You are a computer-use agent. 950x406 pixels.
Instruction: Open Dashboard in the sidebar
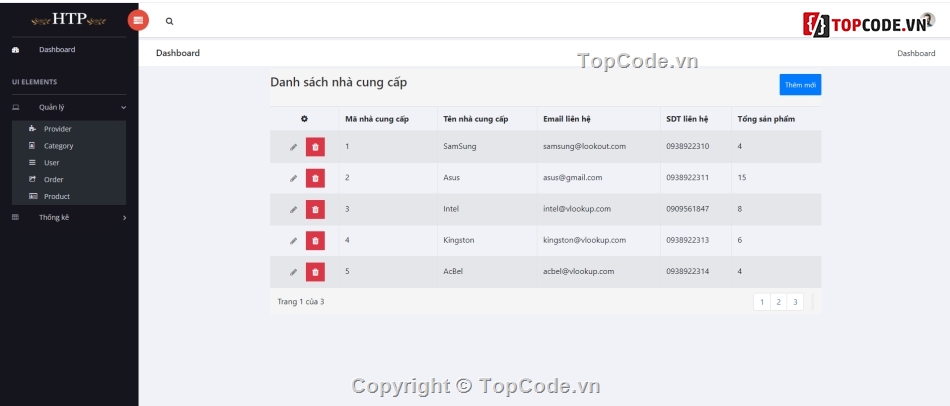pos(57,50)
